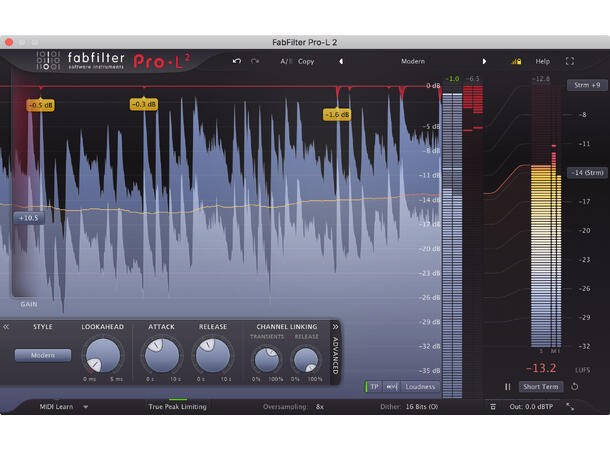The height and width of the screenshot is (450, 610).
Task: Click the redo arrow icon
Action: pyautogui.click(x=255, y=61)
